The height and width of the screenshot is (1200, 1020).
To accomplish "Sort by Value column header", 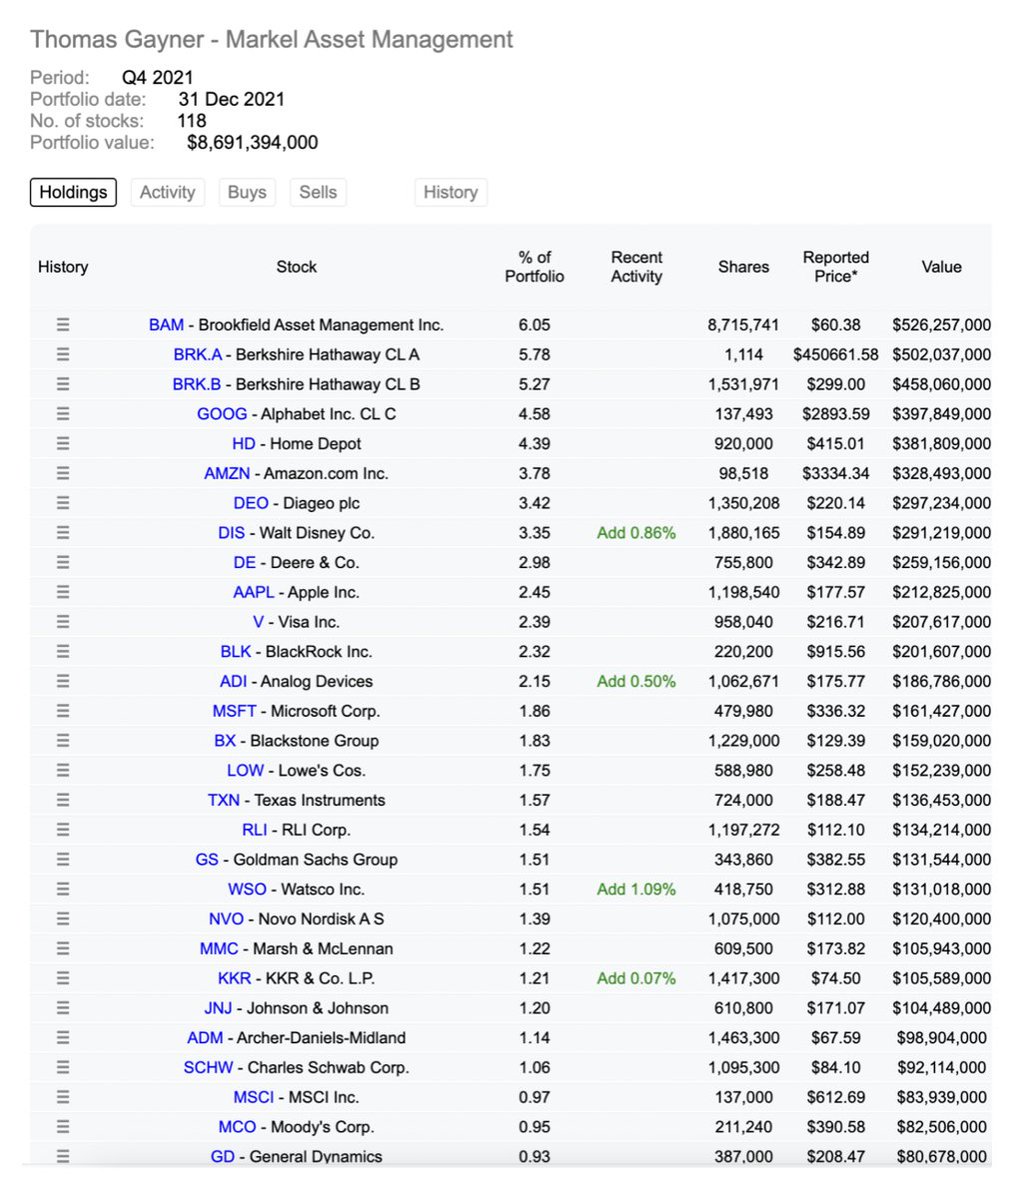I will coord(941,267).
